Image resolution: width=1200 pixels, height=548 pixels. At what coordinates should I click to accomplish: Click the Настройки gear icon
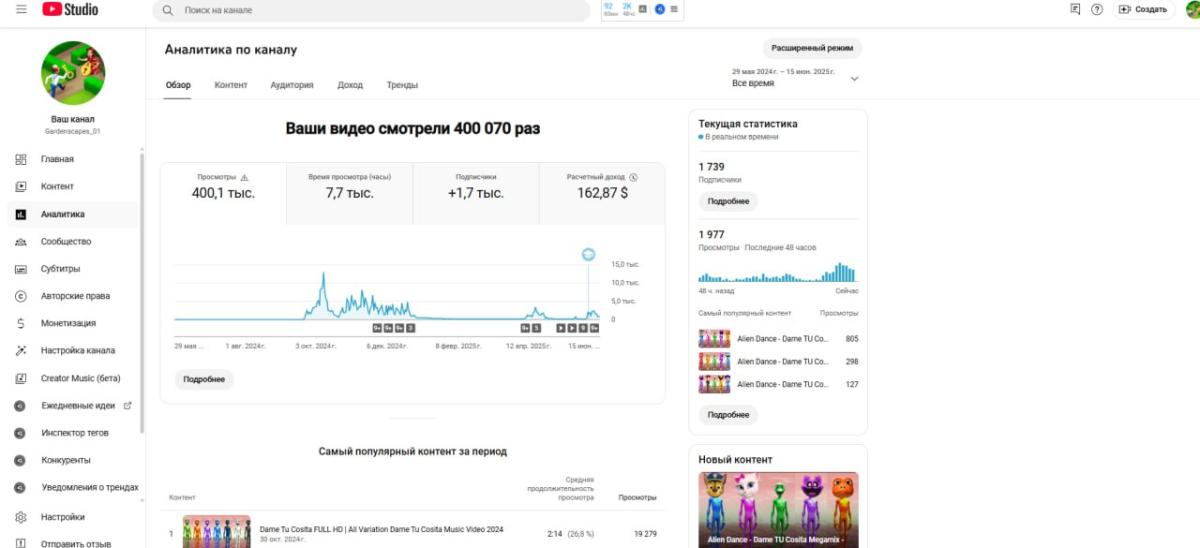click(x=21, y=517)
